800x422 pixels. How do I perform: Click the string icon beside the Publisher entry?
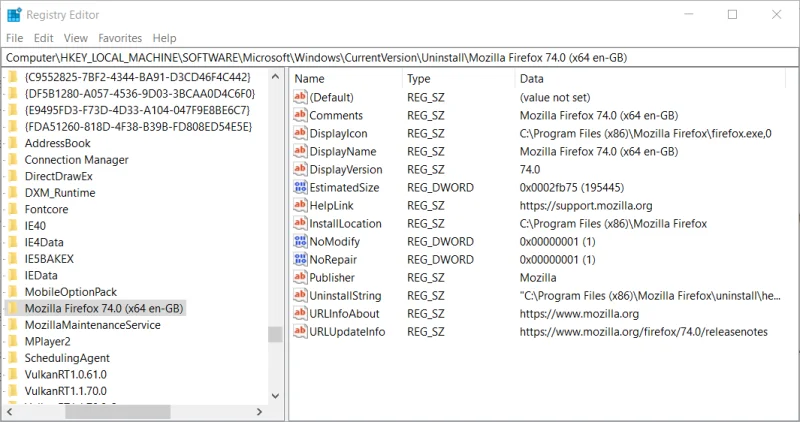click(300, 278)
